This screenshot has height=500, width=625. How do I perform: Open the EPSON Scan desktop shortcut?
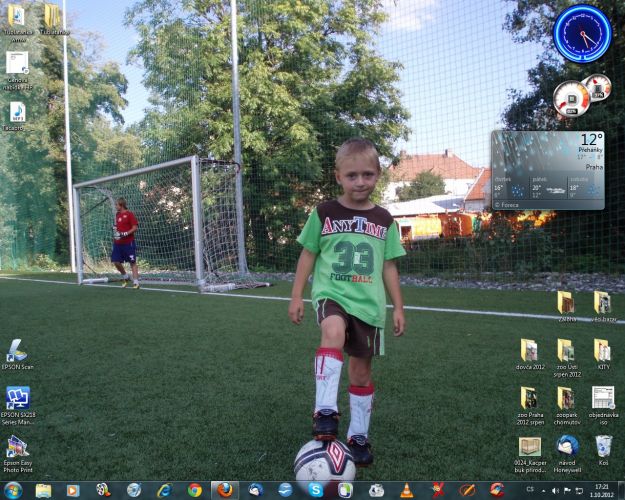[17, 354]
